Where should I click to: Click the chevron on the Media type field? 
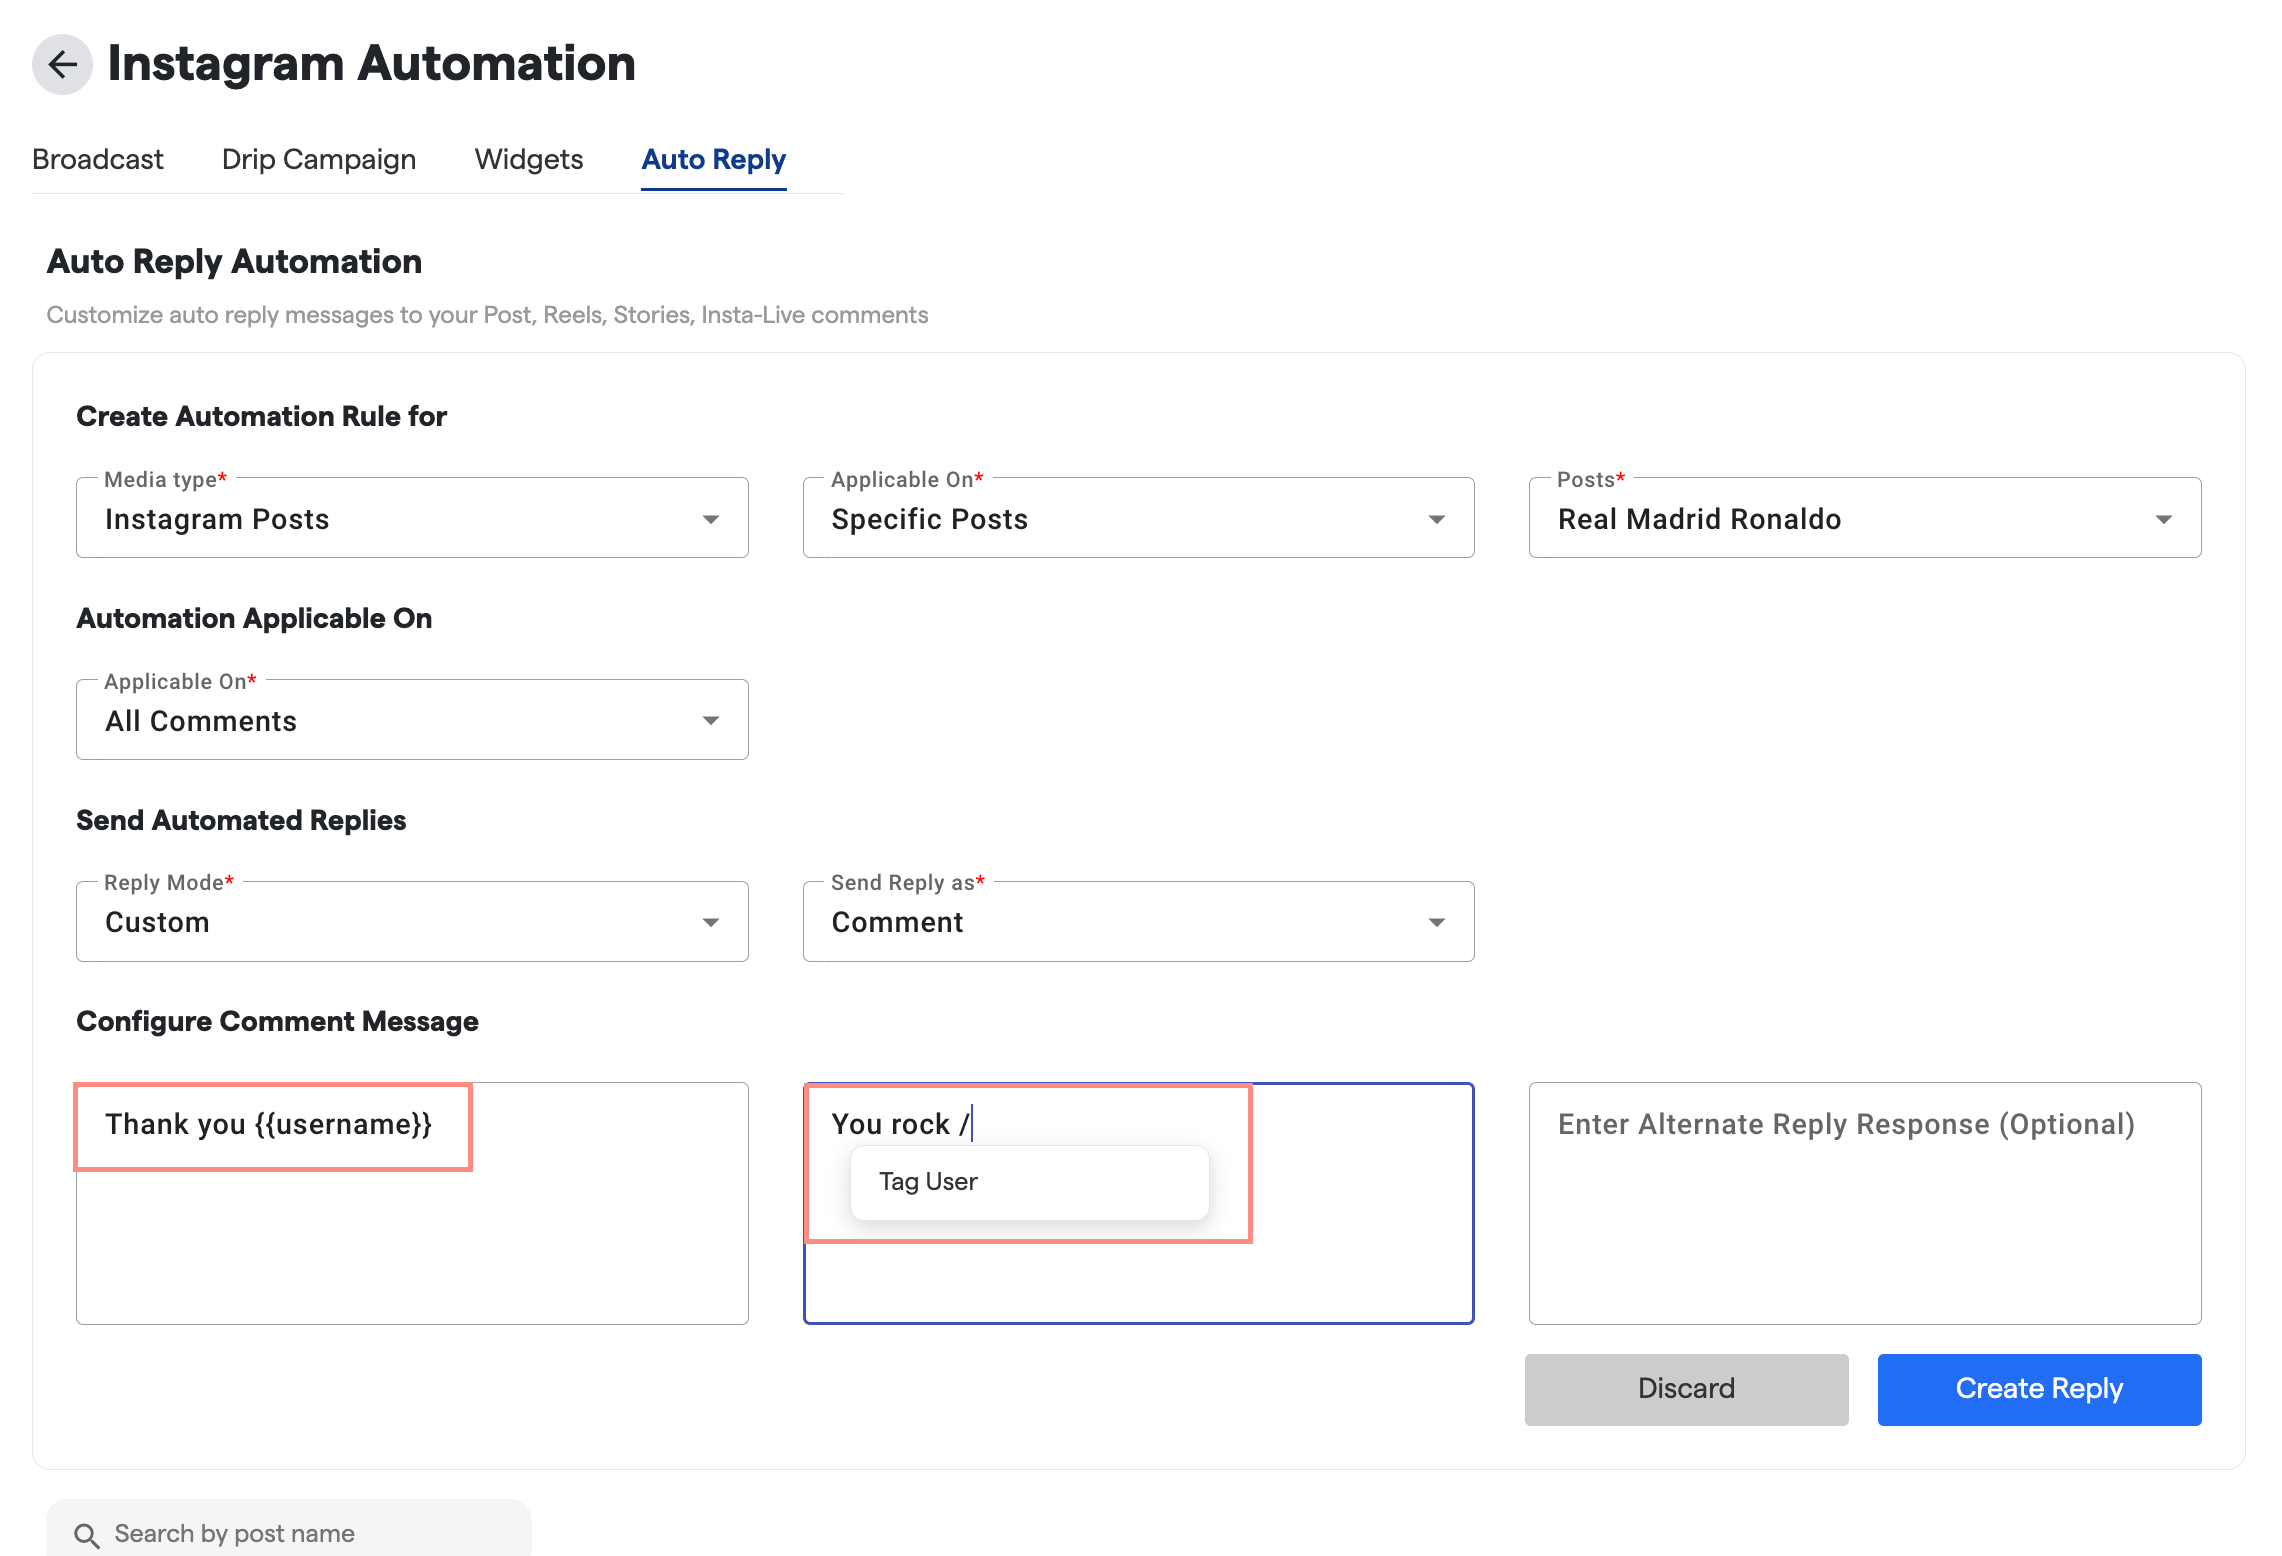(x=711, y=518)
